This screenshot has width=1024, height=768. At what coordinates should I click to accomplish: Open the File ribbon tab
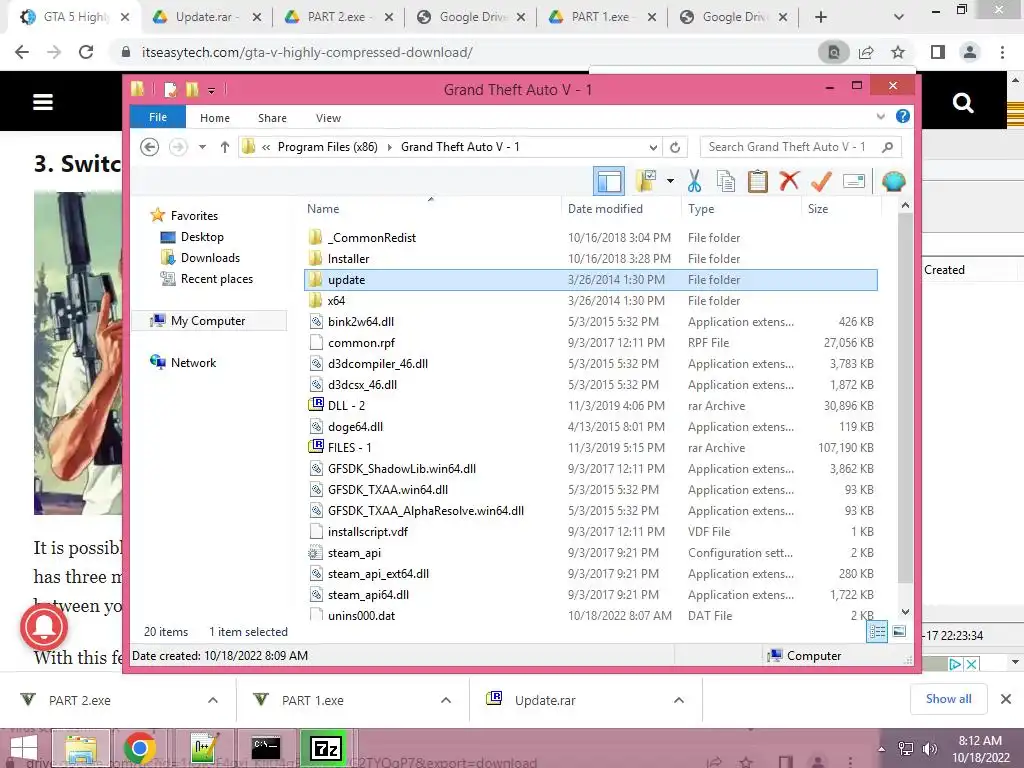tap(158, 117)
